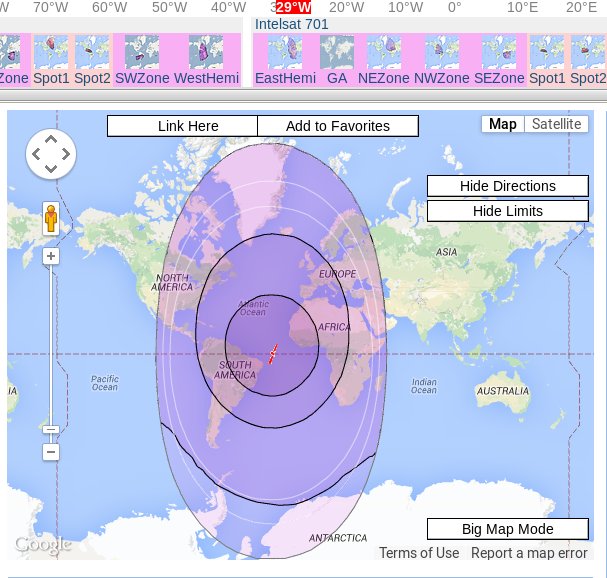Screen dimensions: 607x578
Task: Click Hide Limits button
Action: tap(508, 211)
